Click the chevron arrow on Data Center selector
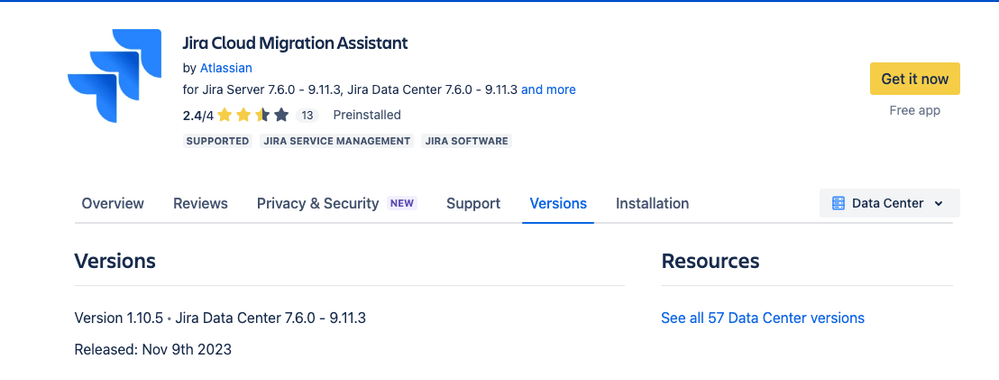Image resolution: width=999 pixels, height=380 pixels. [x=938, y=204]
